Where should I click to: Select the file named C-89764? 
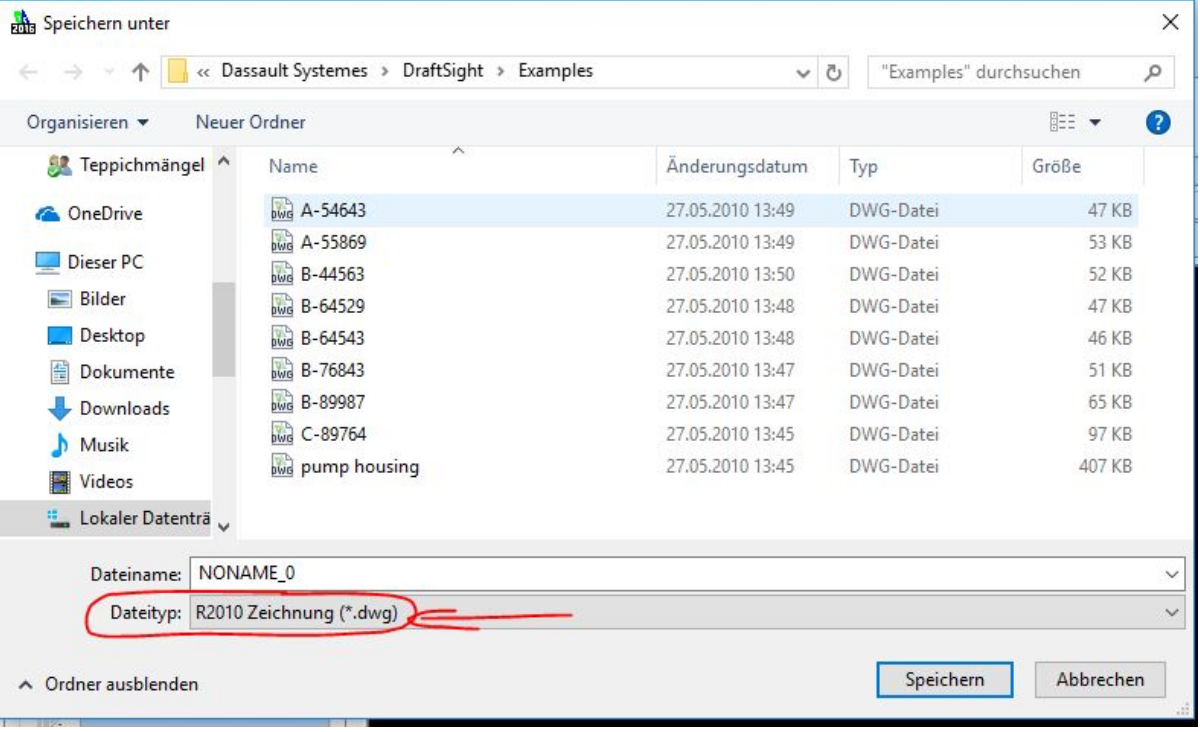333,434
